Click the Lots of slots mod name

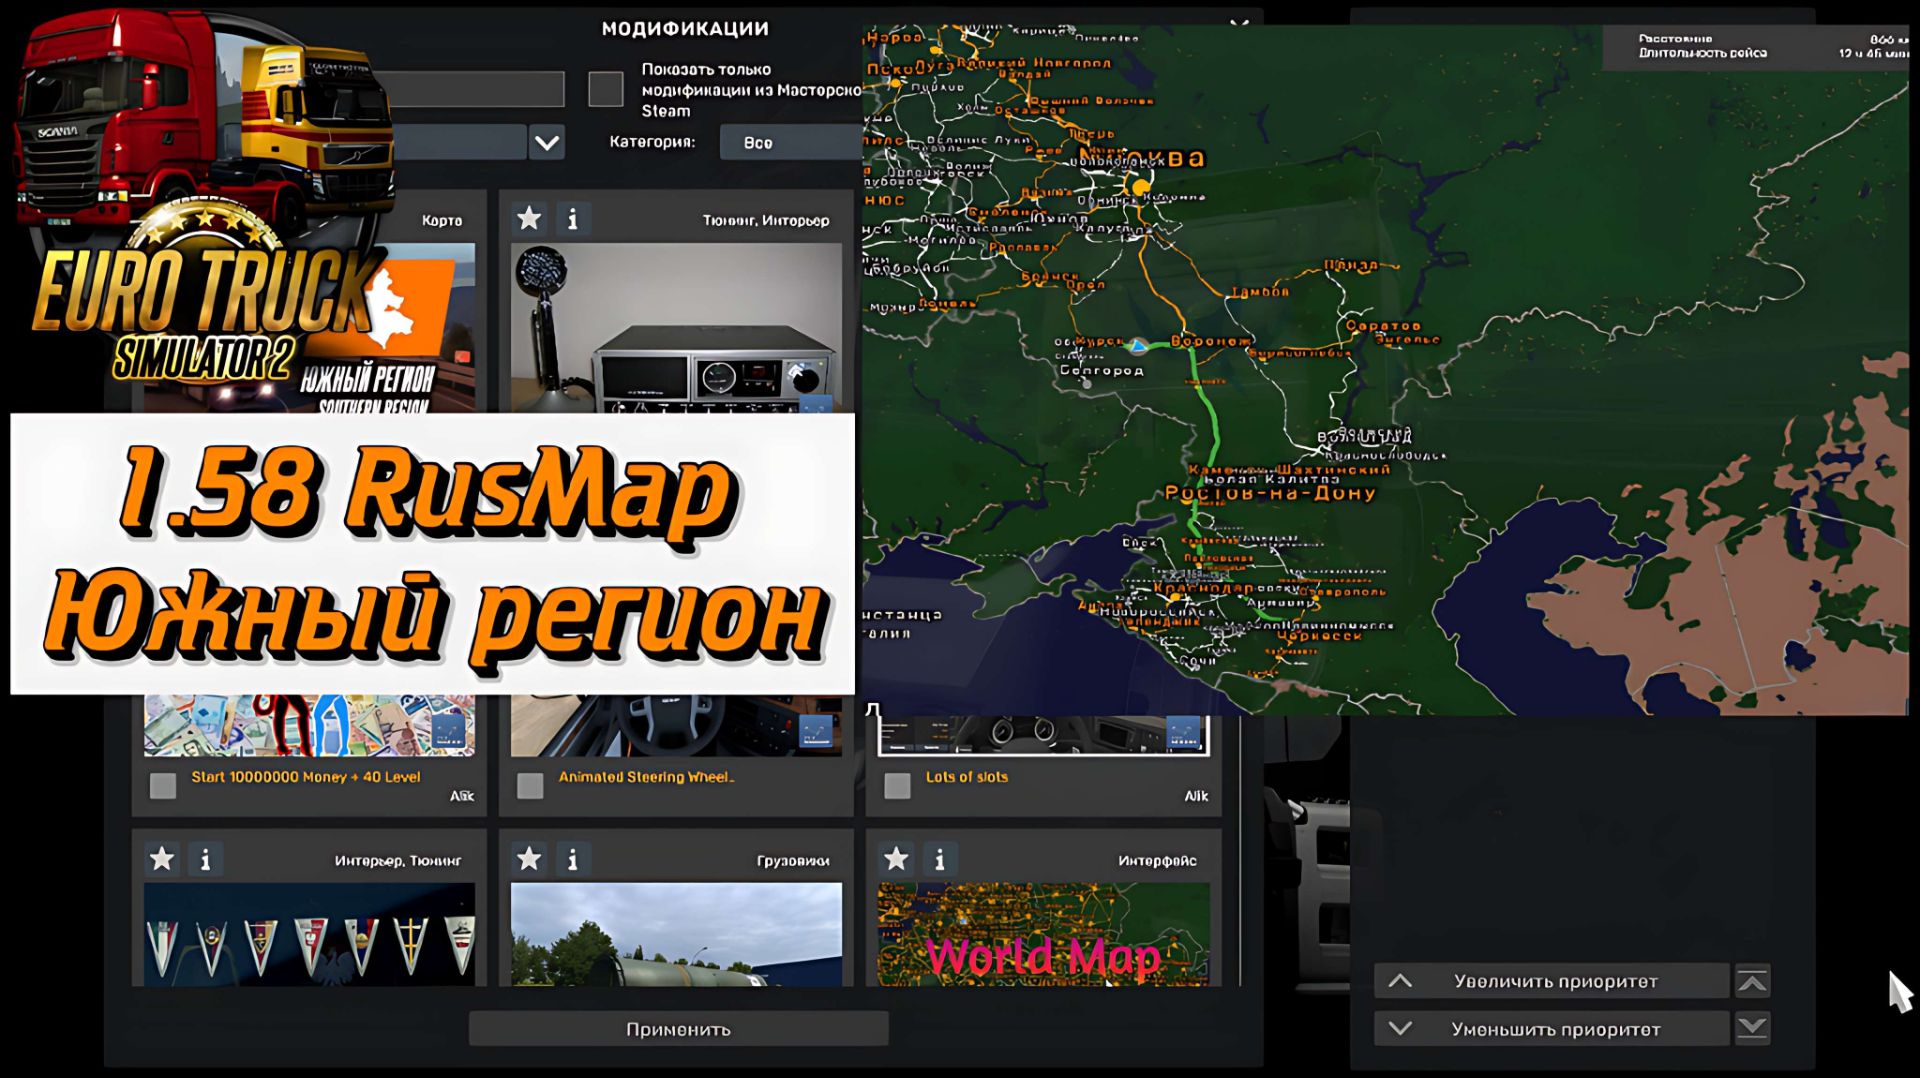point(967,777)
